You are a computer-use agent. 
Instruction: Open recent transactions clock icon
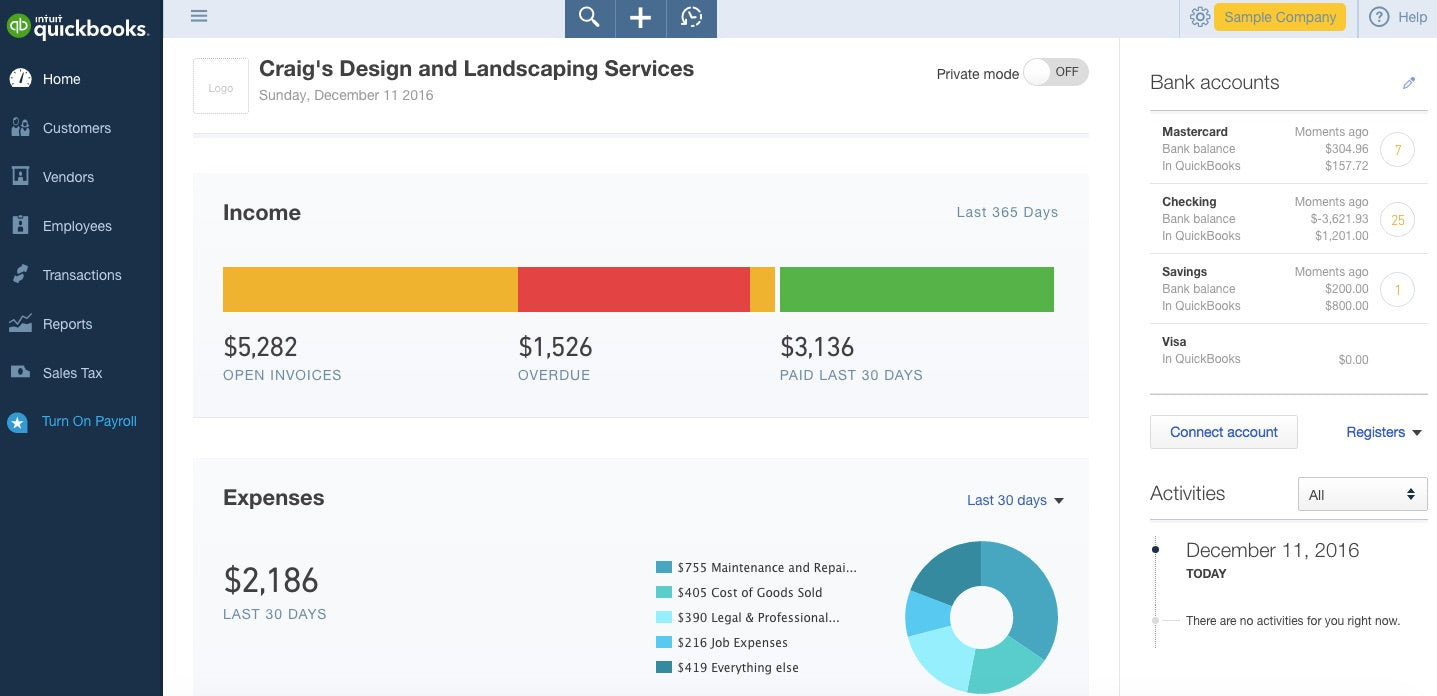pyautogui.click(x=691, y=18)
